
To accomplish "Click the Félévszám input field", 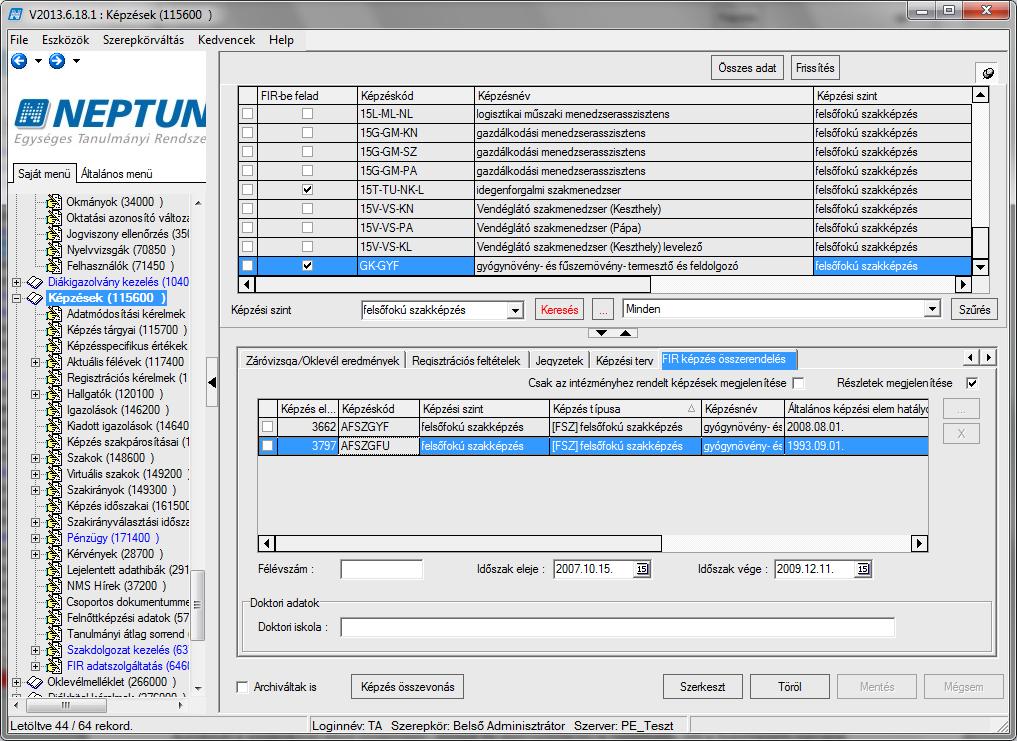I will point(381,570).
